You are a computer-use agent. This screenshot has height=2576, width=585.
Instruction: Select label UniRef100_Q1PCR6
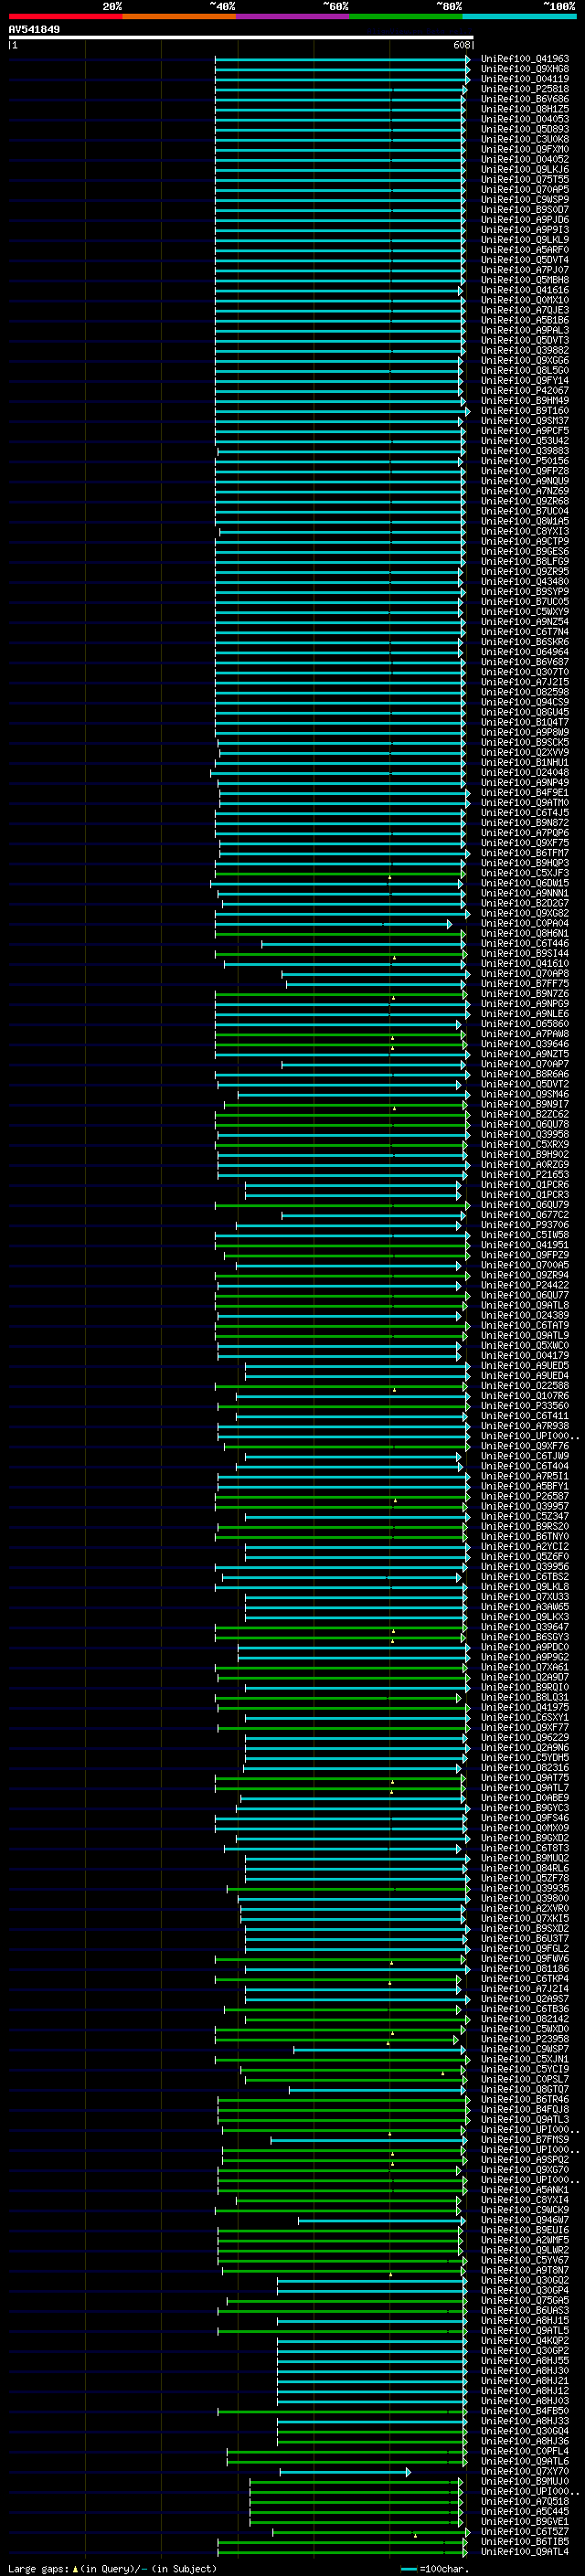pyautogui.click(x=525, y=1185)
